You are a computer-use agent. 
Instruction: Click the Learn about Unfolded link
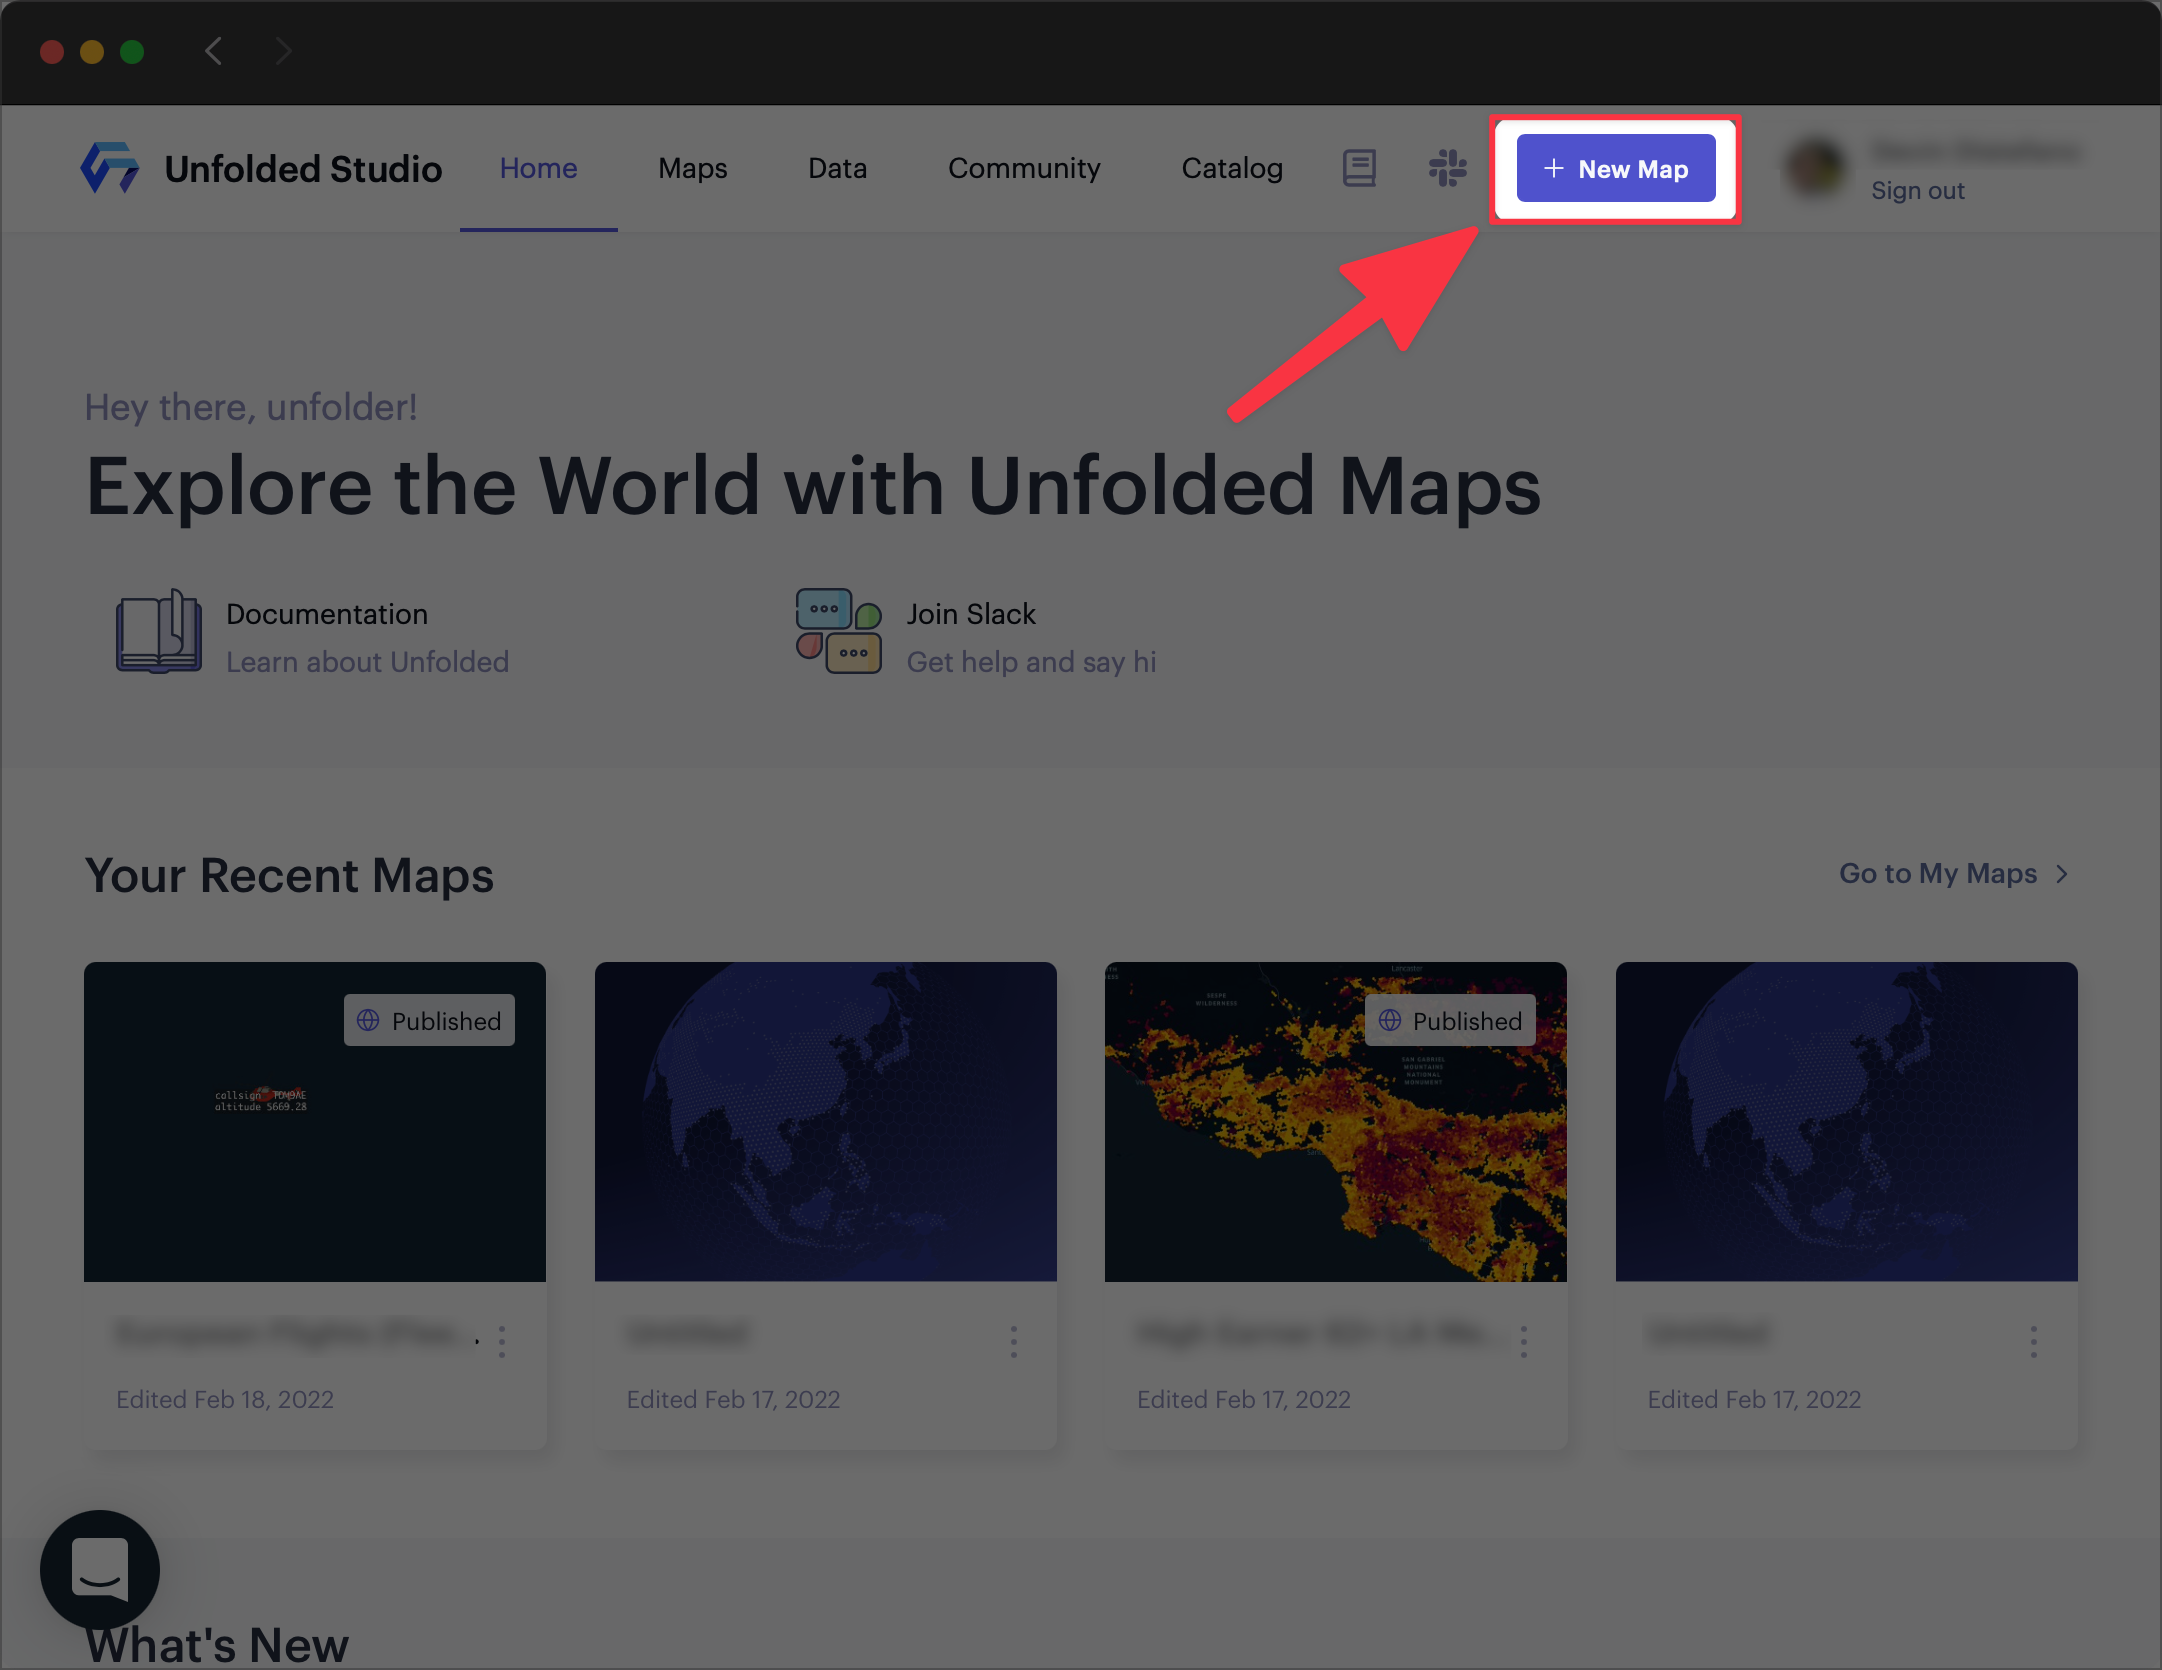point(367,662)
